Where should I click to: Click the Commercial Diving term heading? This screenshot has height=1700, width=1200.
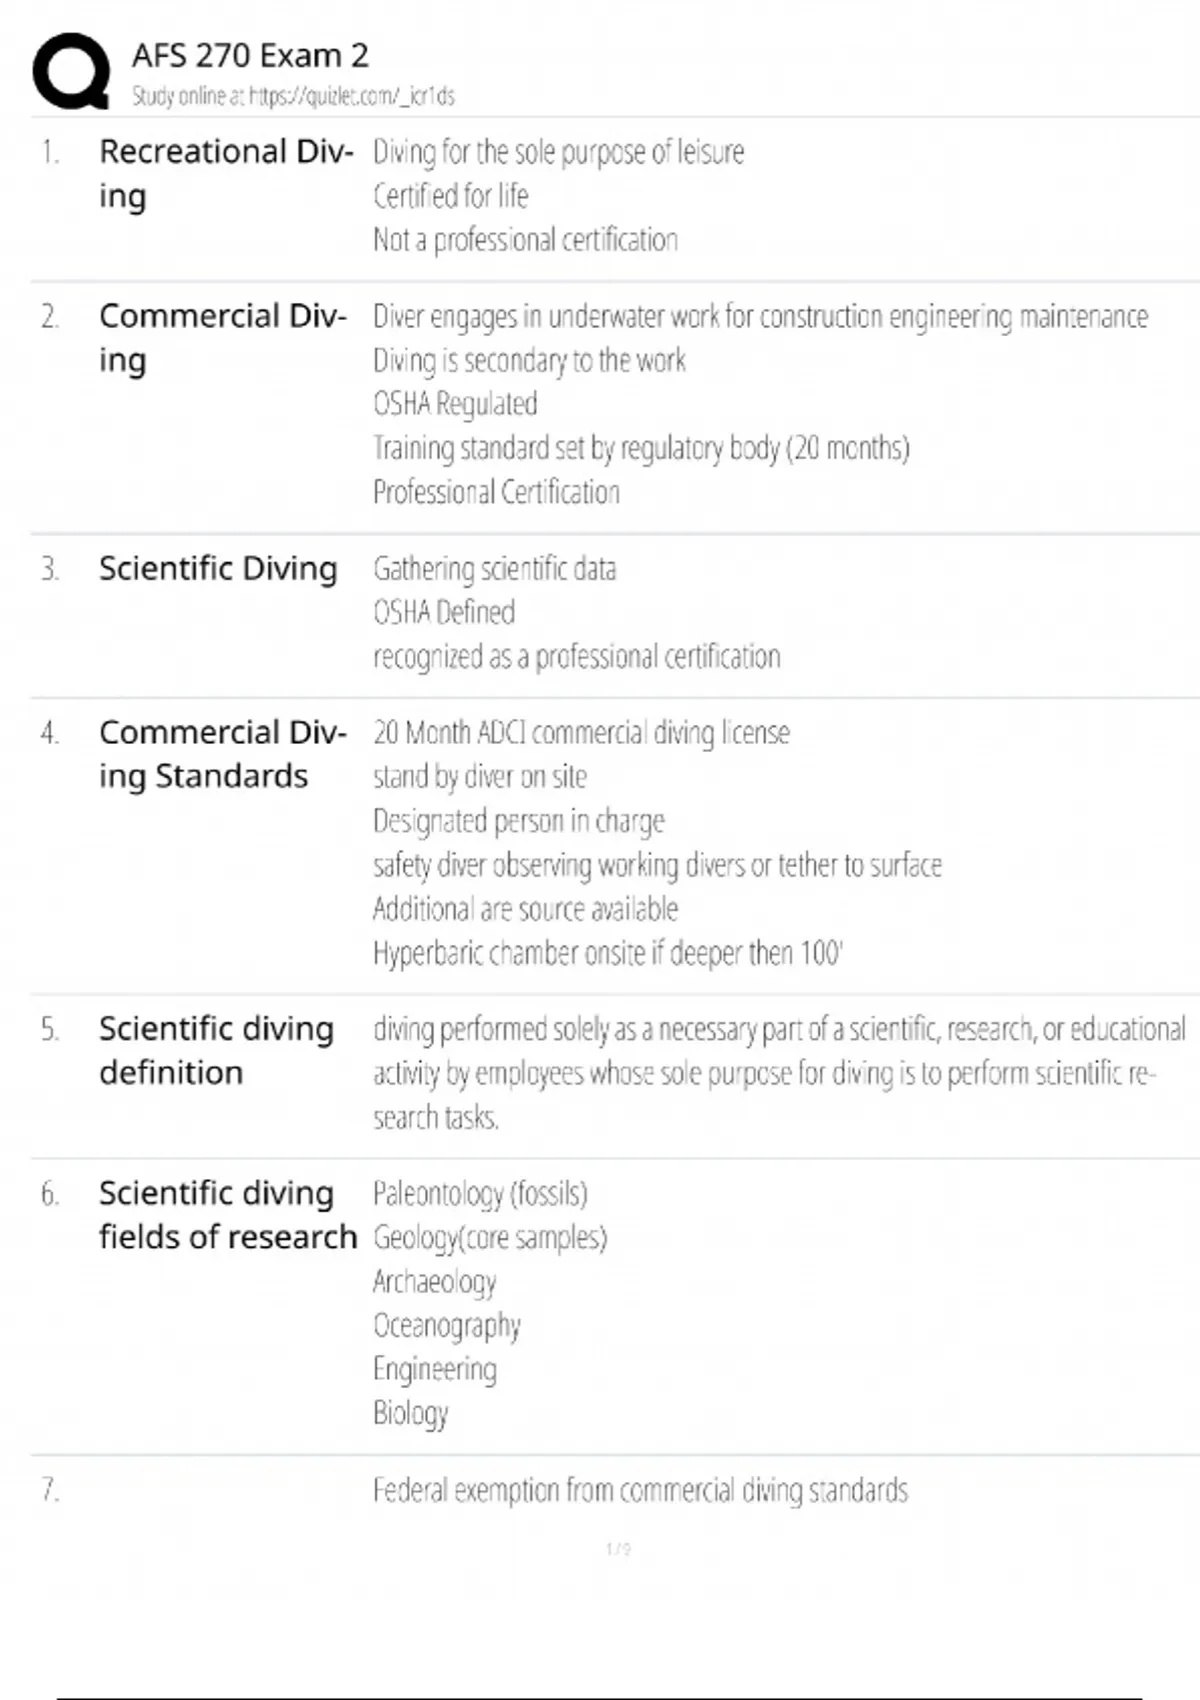click(x=223, y=337)
